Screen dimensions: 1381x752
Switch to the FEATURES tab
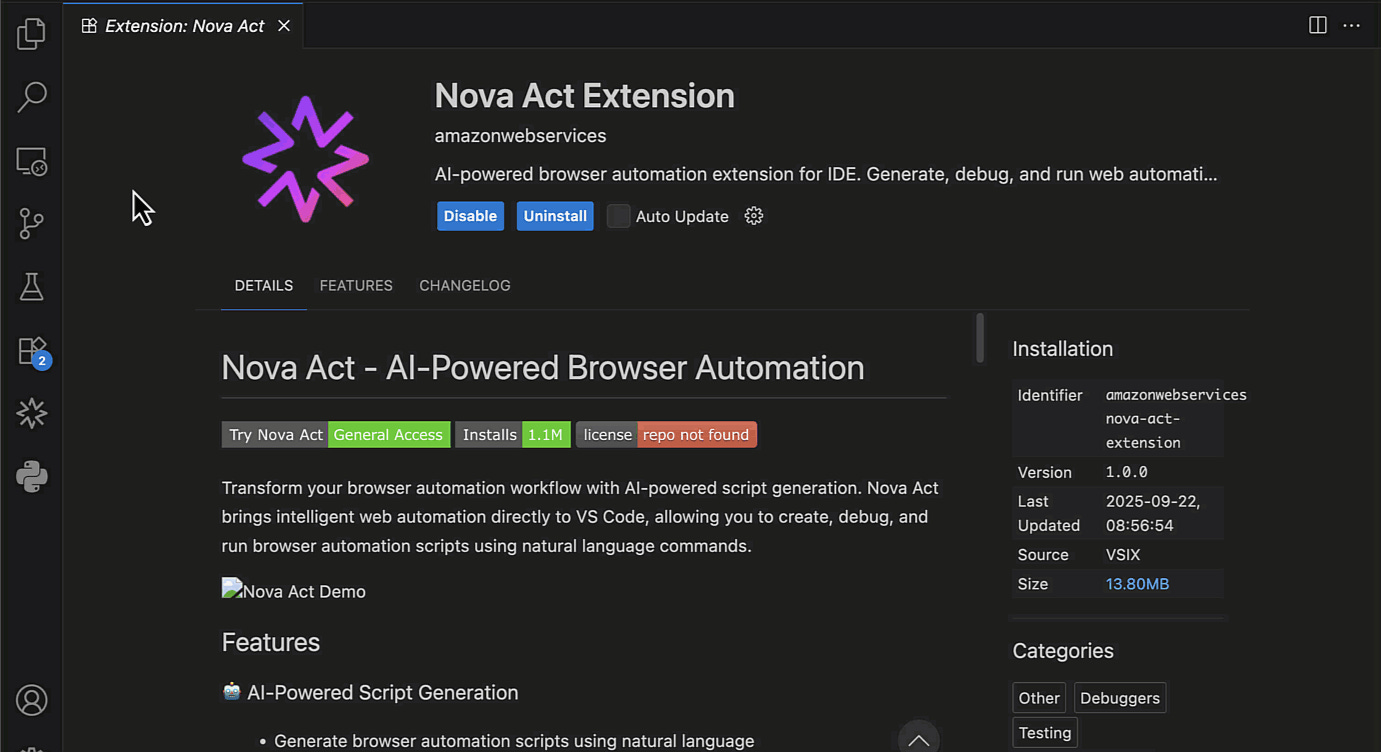tap(355, 285)
